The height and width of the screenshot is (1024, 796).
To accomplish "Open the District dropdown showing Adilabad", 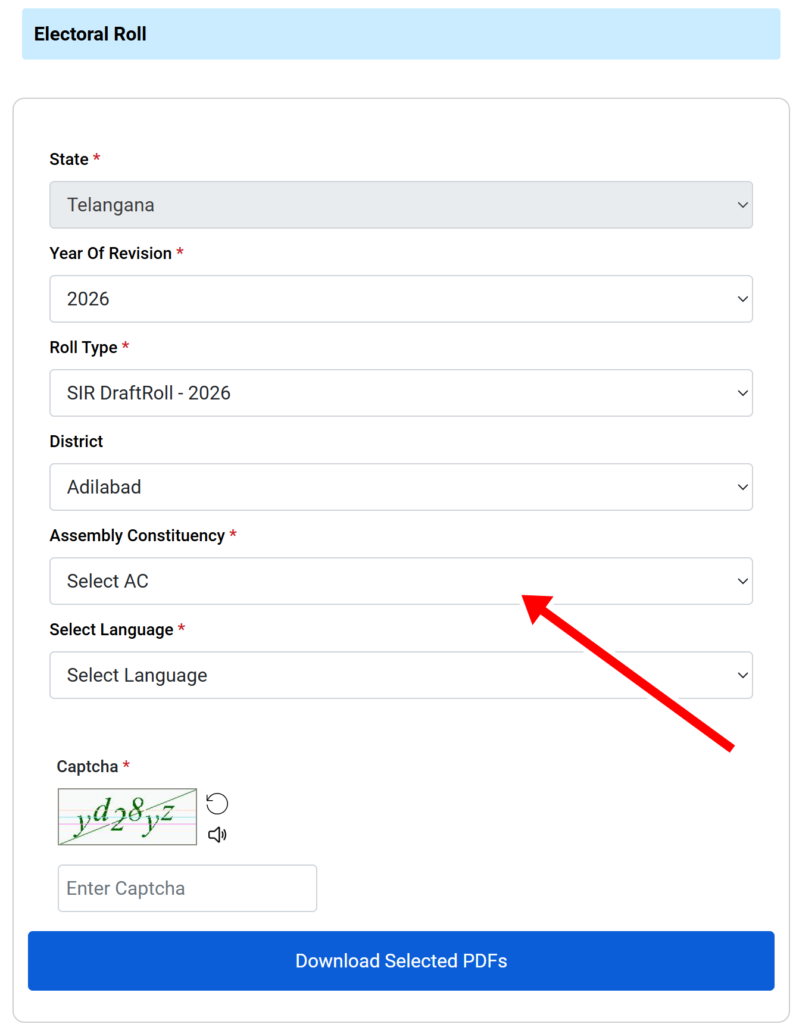I will pyautogui.click(x=401, y=487).
